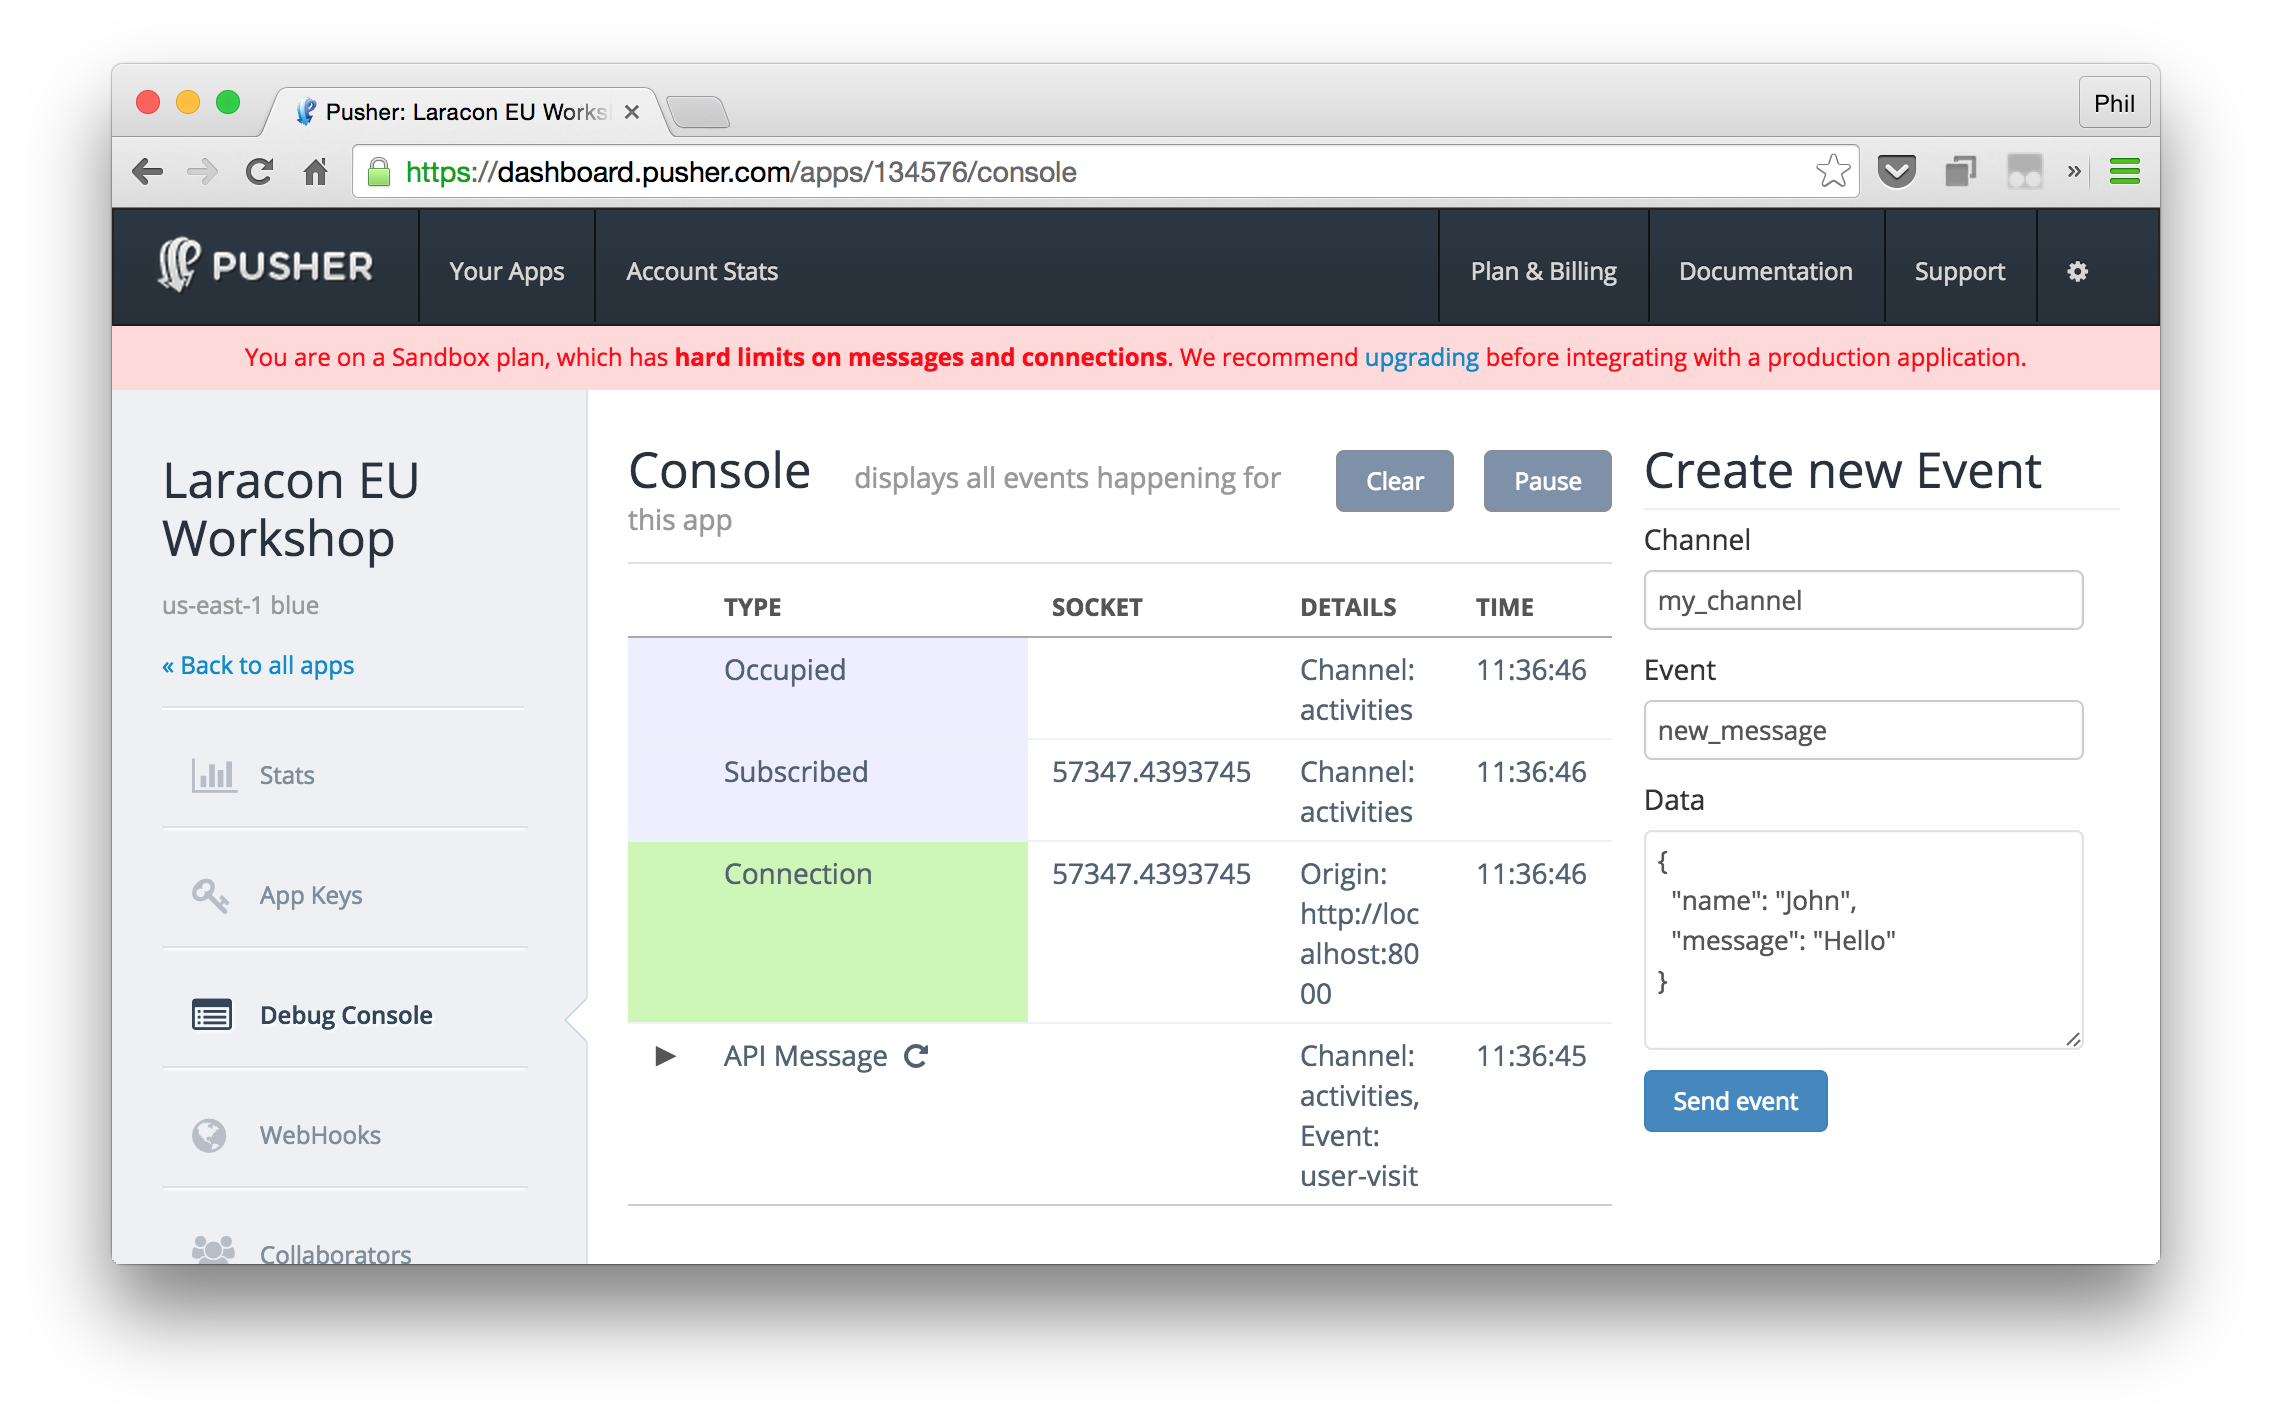Resend the API Message with the retry icon
Screen dimensions: 2272x1424
click(x=916, y=1056)
